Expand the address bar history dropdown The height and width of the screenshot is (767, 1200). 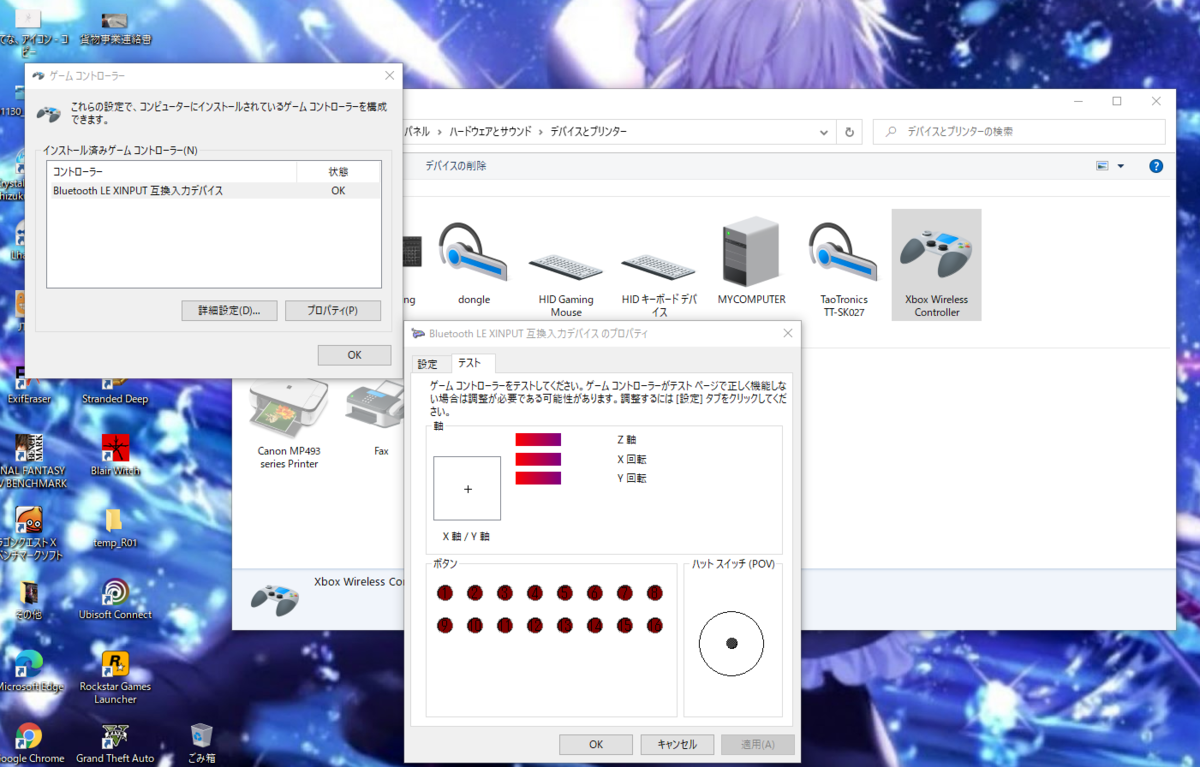823,132
